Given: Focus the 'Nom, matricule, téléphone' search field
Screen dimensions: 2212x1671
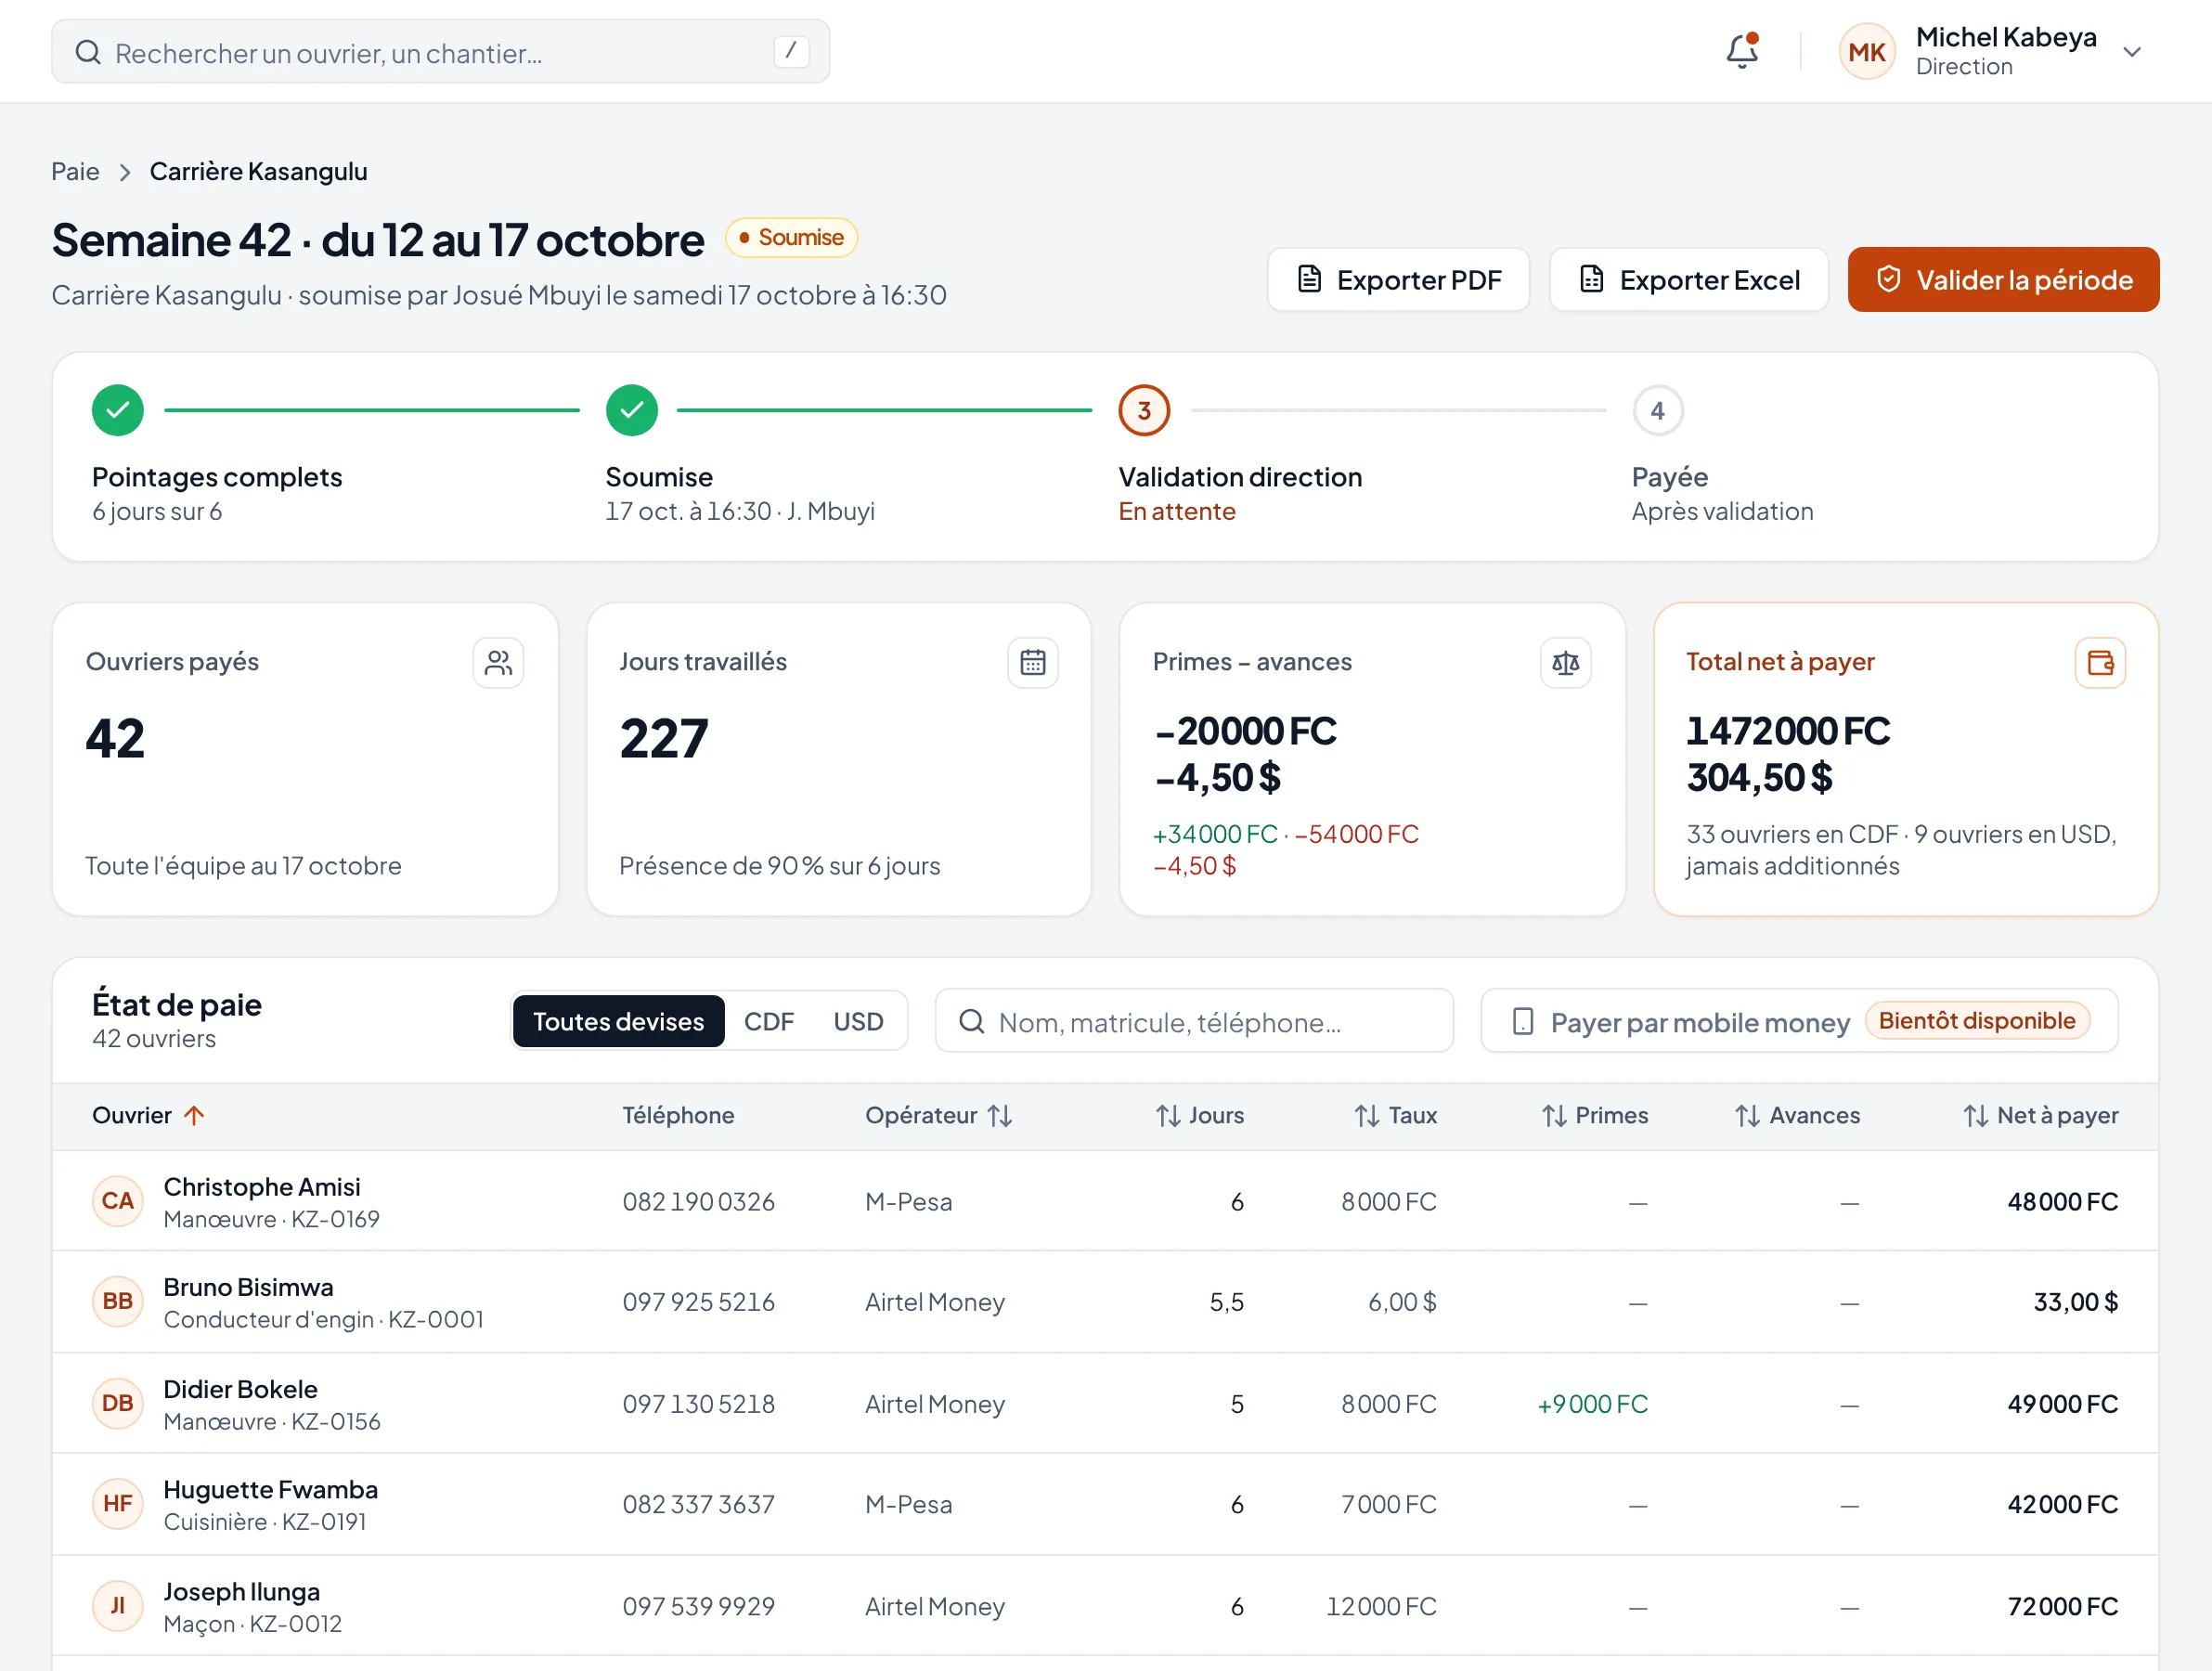Looking at the screenshot, I should click(x=1194, y=1021).
